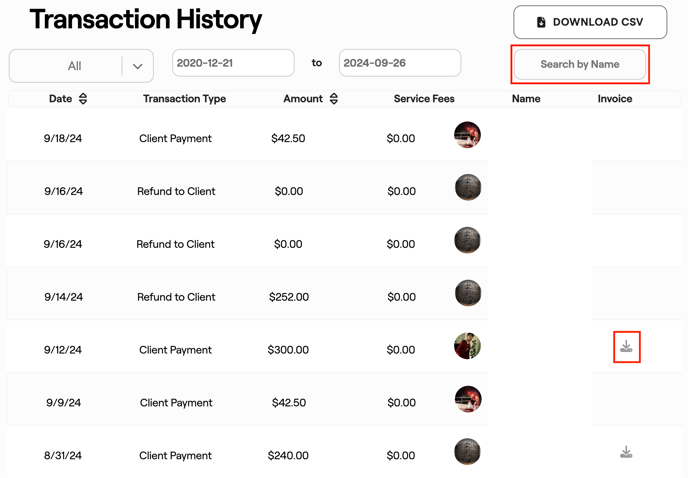Click avatar on 8/31/24 $240.00 payment row
This screenshot has height=478, width=688.
467,452
